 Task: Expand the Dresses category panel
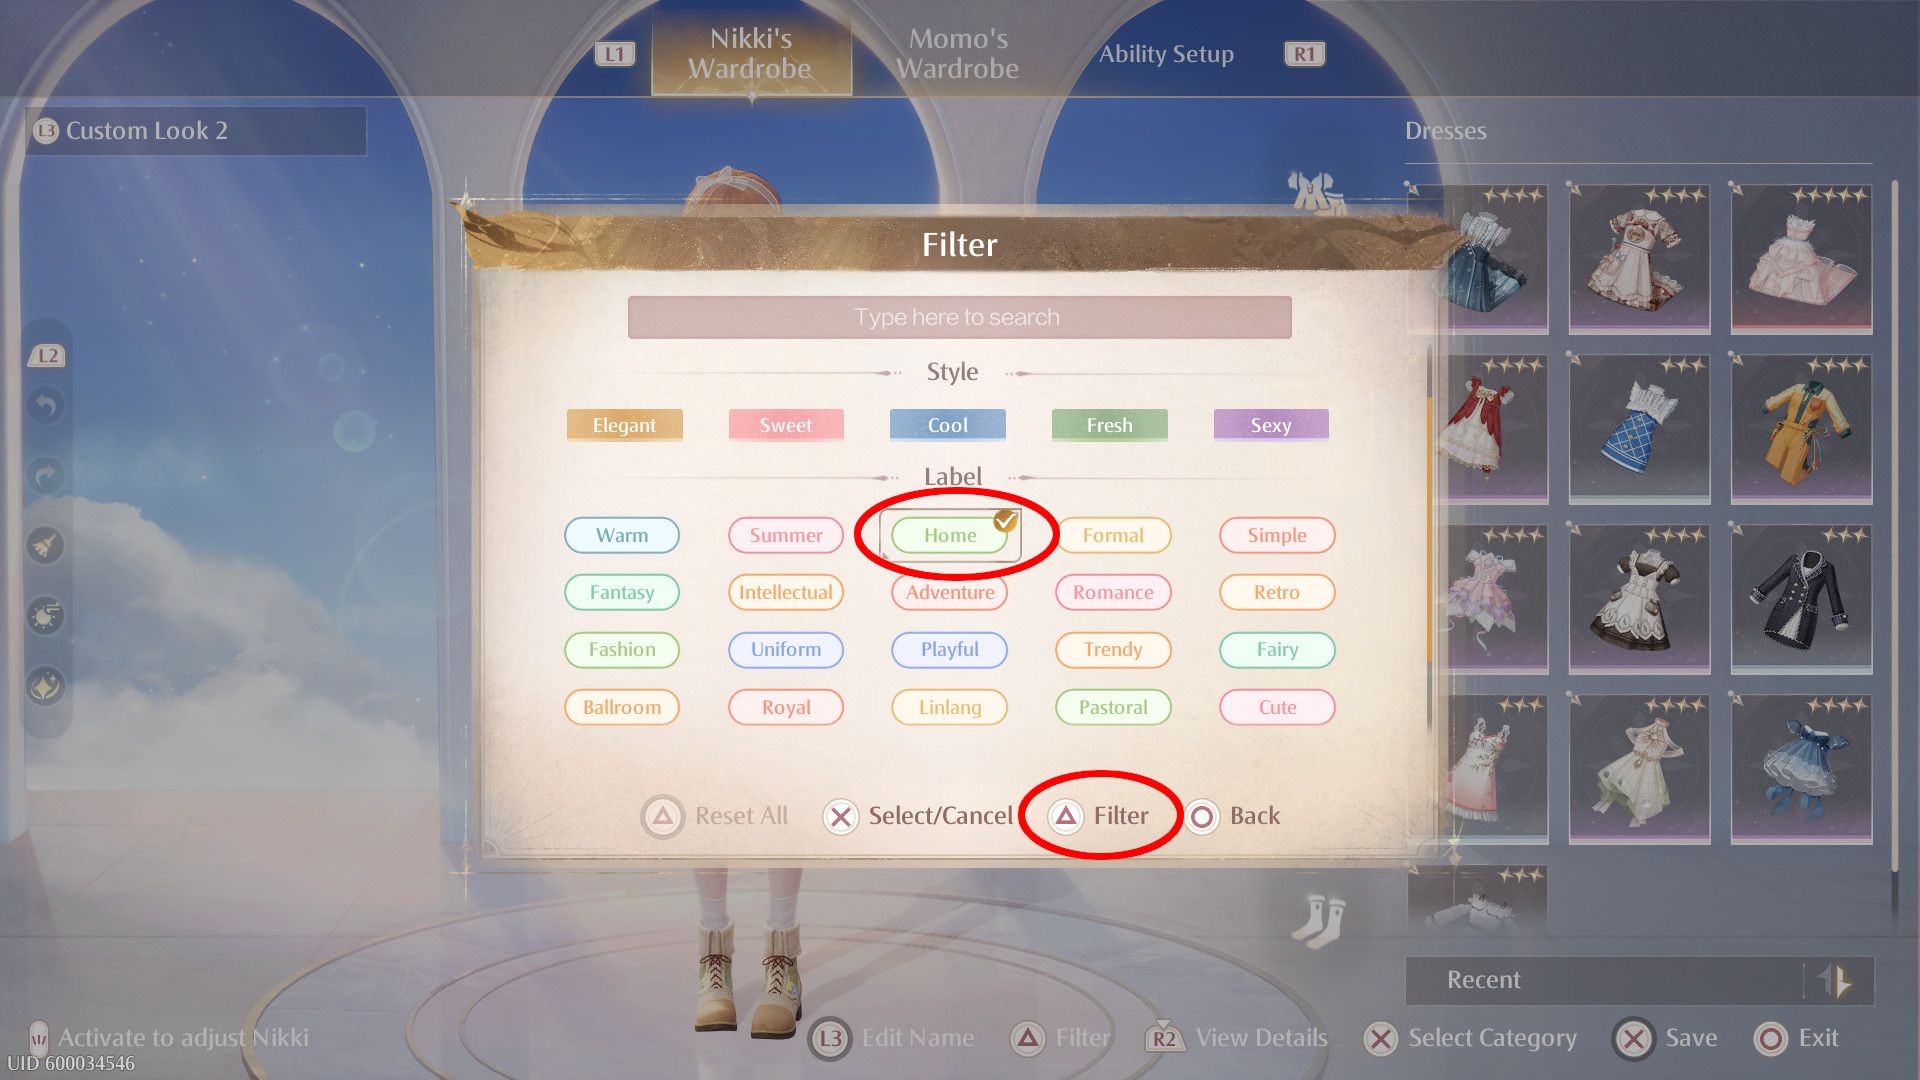click(x=1445, y=129)
